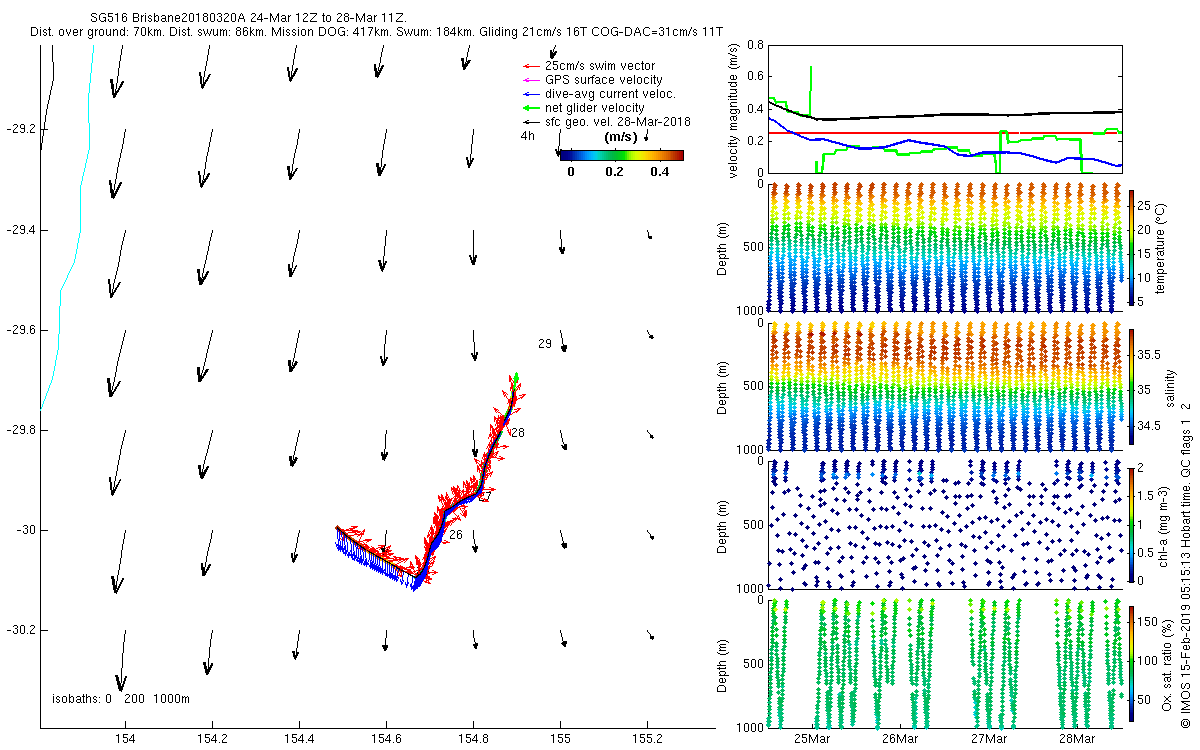
Task: Click green arrowhead at glider track end
Action: pyautogui.click(x=515, y=377)
